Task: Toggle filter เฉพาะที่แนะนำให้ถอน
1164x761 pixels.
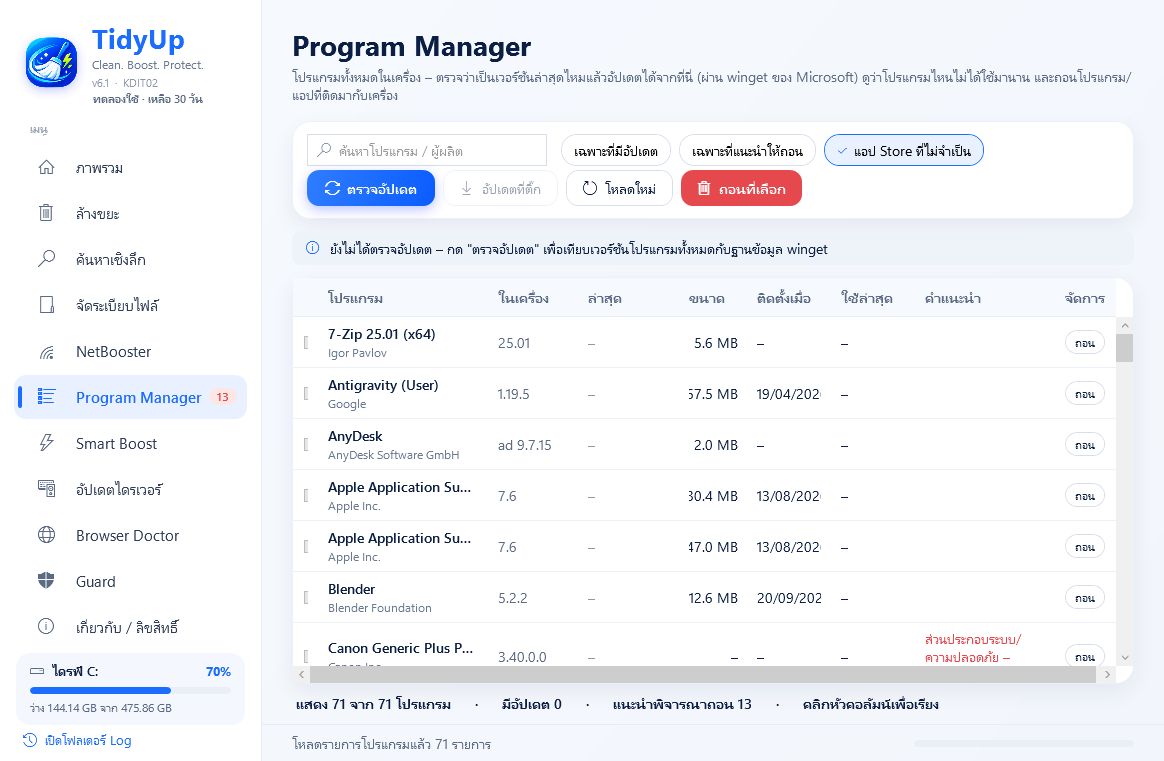Action: [747, 151]
